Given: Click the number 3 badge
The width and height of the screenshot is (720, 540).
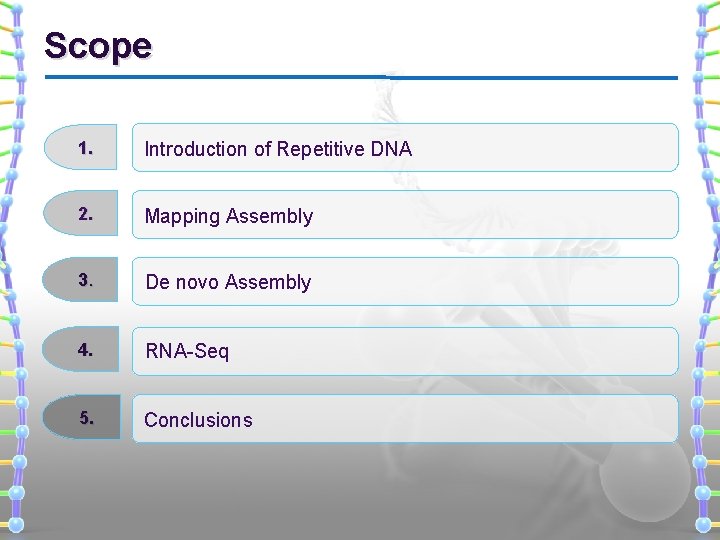Looking at the screenshot, I should pyautogui.click(x=84, y=282).
